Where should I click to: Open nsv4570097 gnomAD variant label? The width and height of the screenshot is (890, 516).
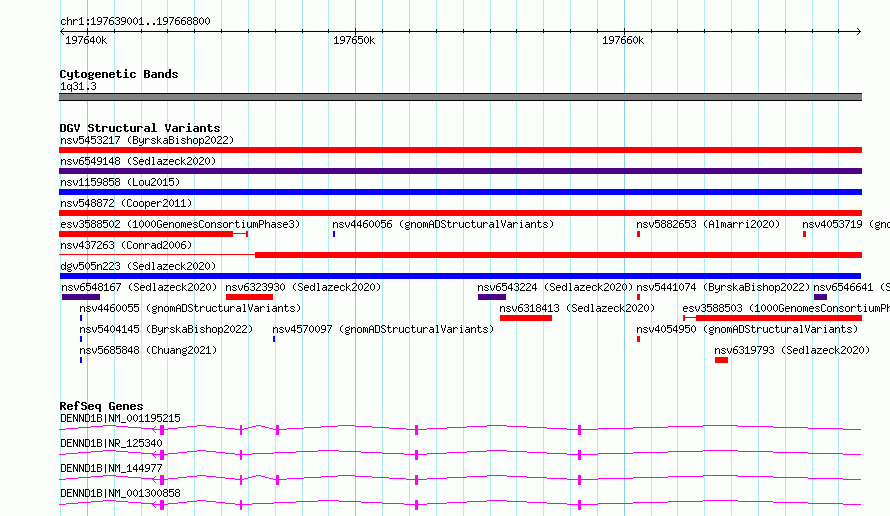pos(383,329)
